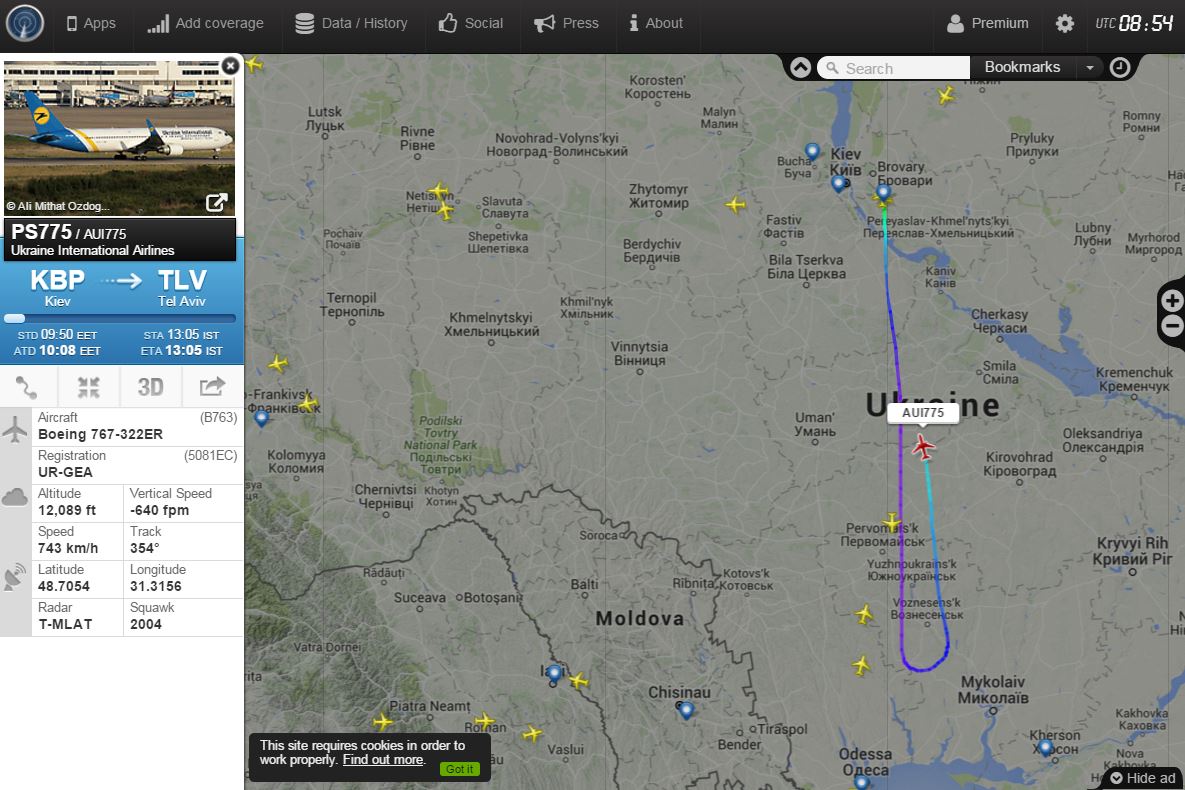Click the flight progress bar

click(119, 318)
